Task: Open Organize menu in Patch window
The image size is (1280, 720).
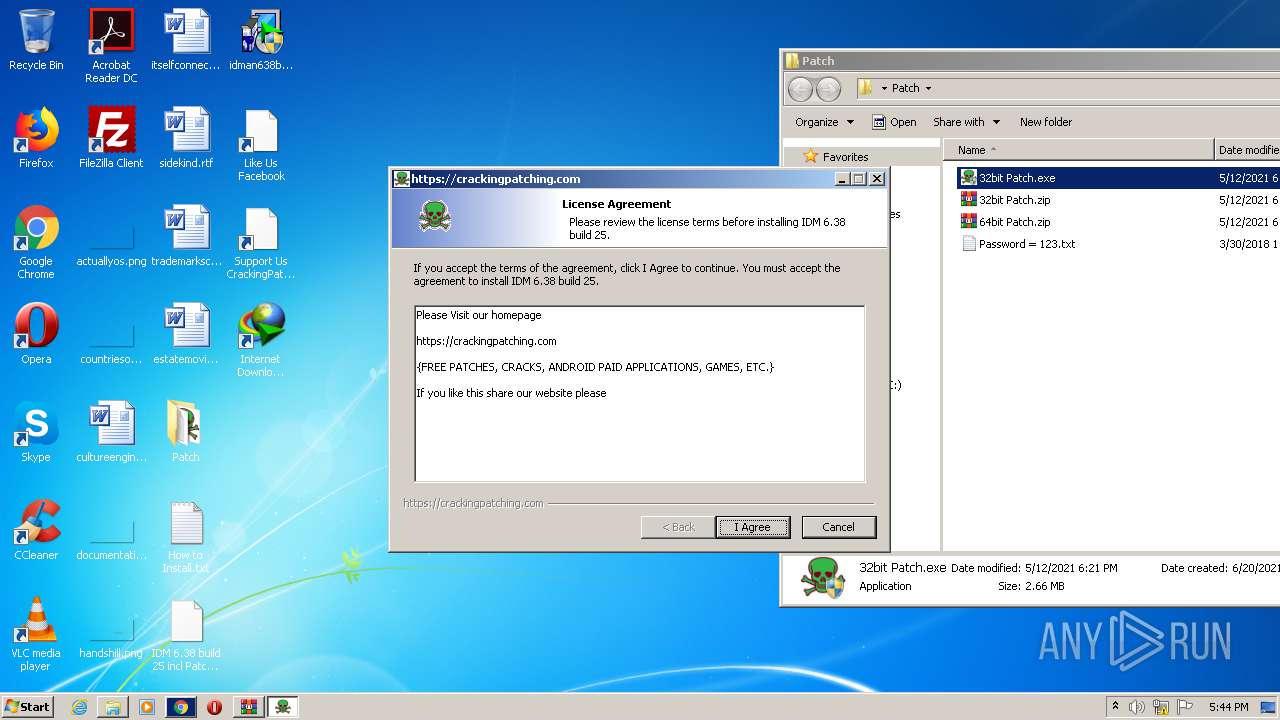Action: click(824, 122)
